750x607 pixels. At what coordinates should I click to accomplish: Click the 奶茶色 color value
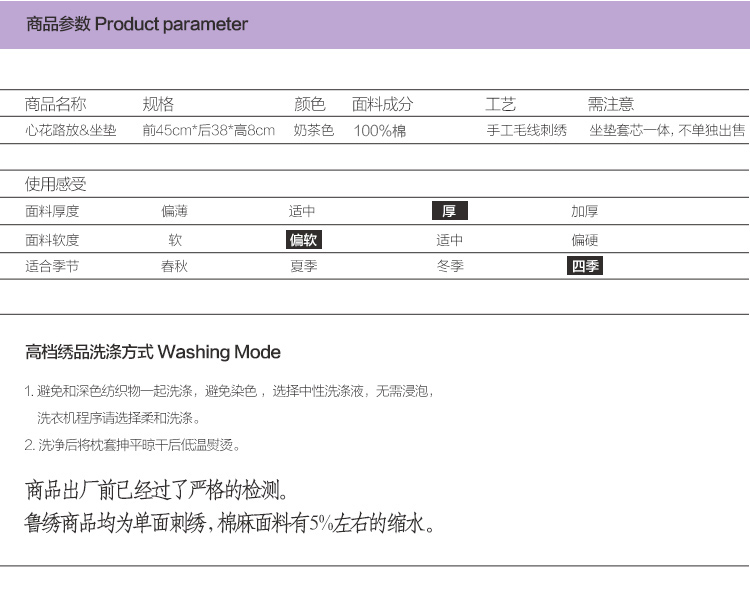tap(313, 130)
